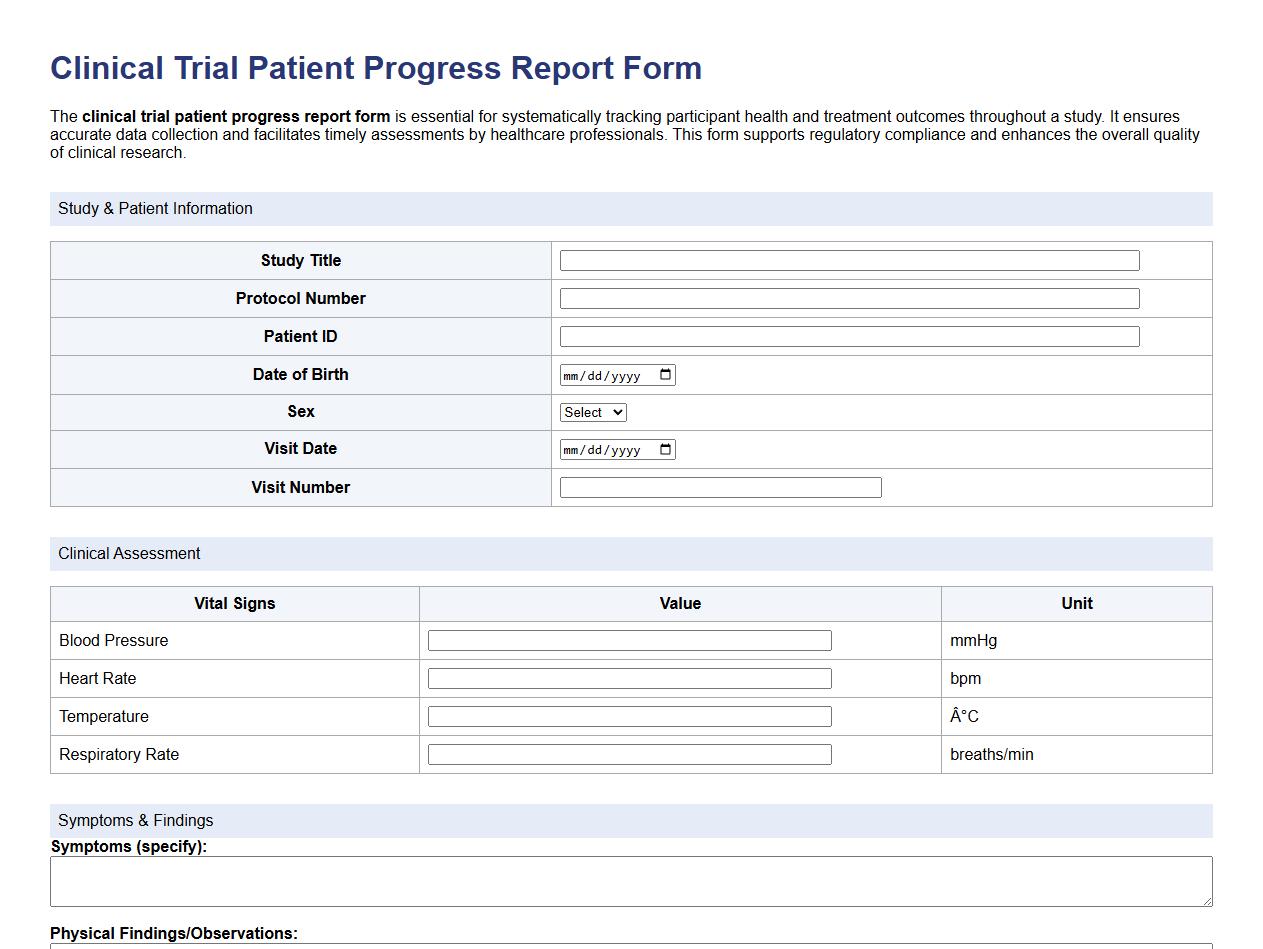
Task: Click the Visit Date date field
Action: point(605,449)
